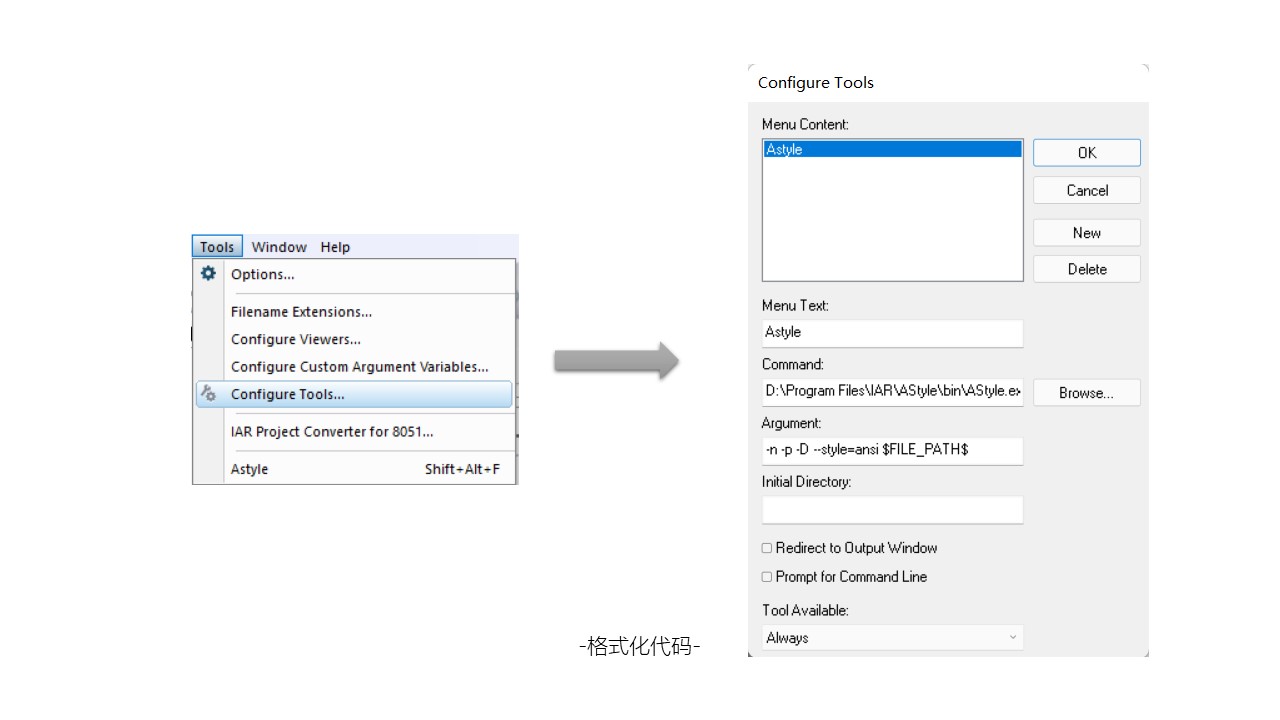The image size is (1280, 720).
Task: Click the gear icon beside Options
Action: pyautogui.click(x=208, y=273)
